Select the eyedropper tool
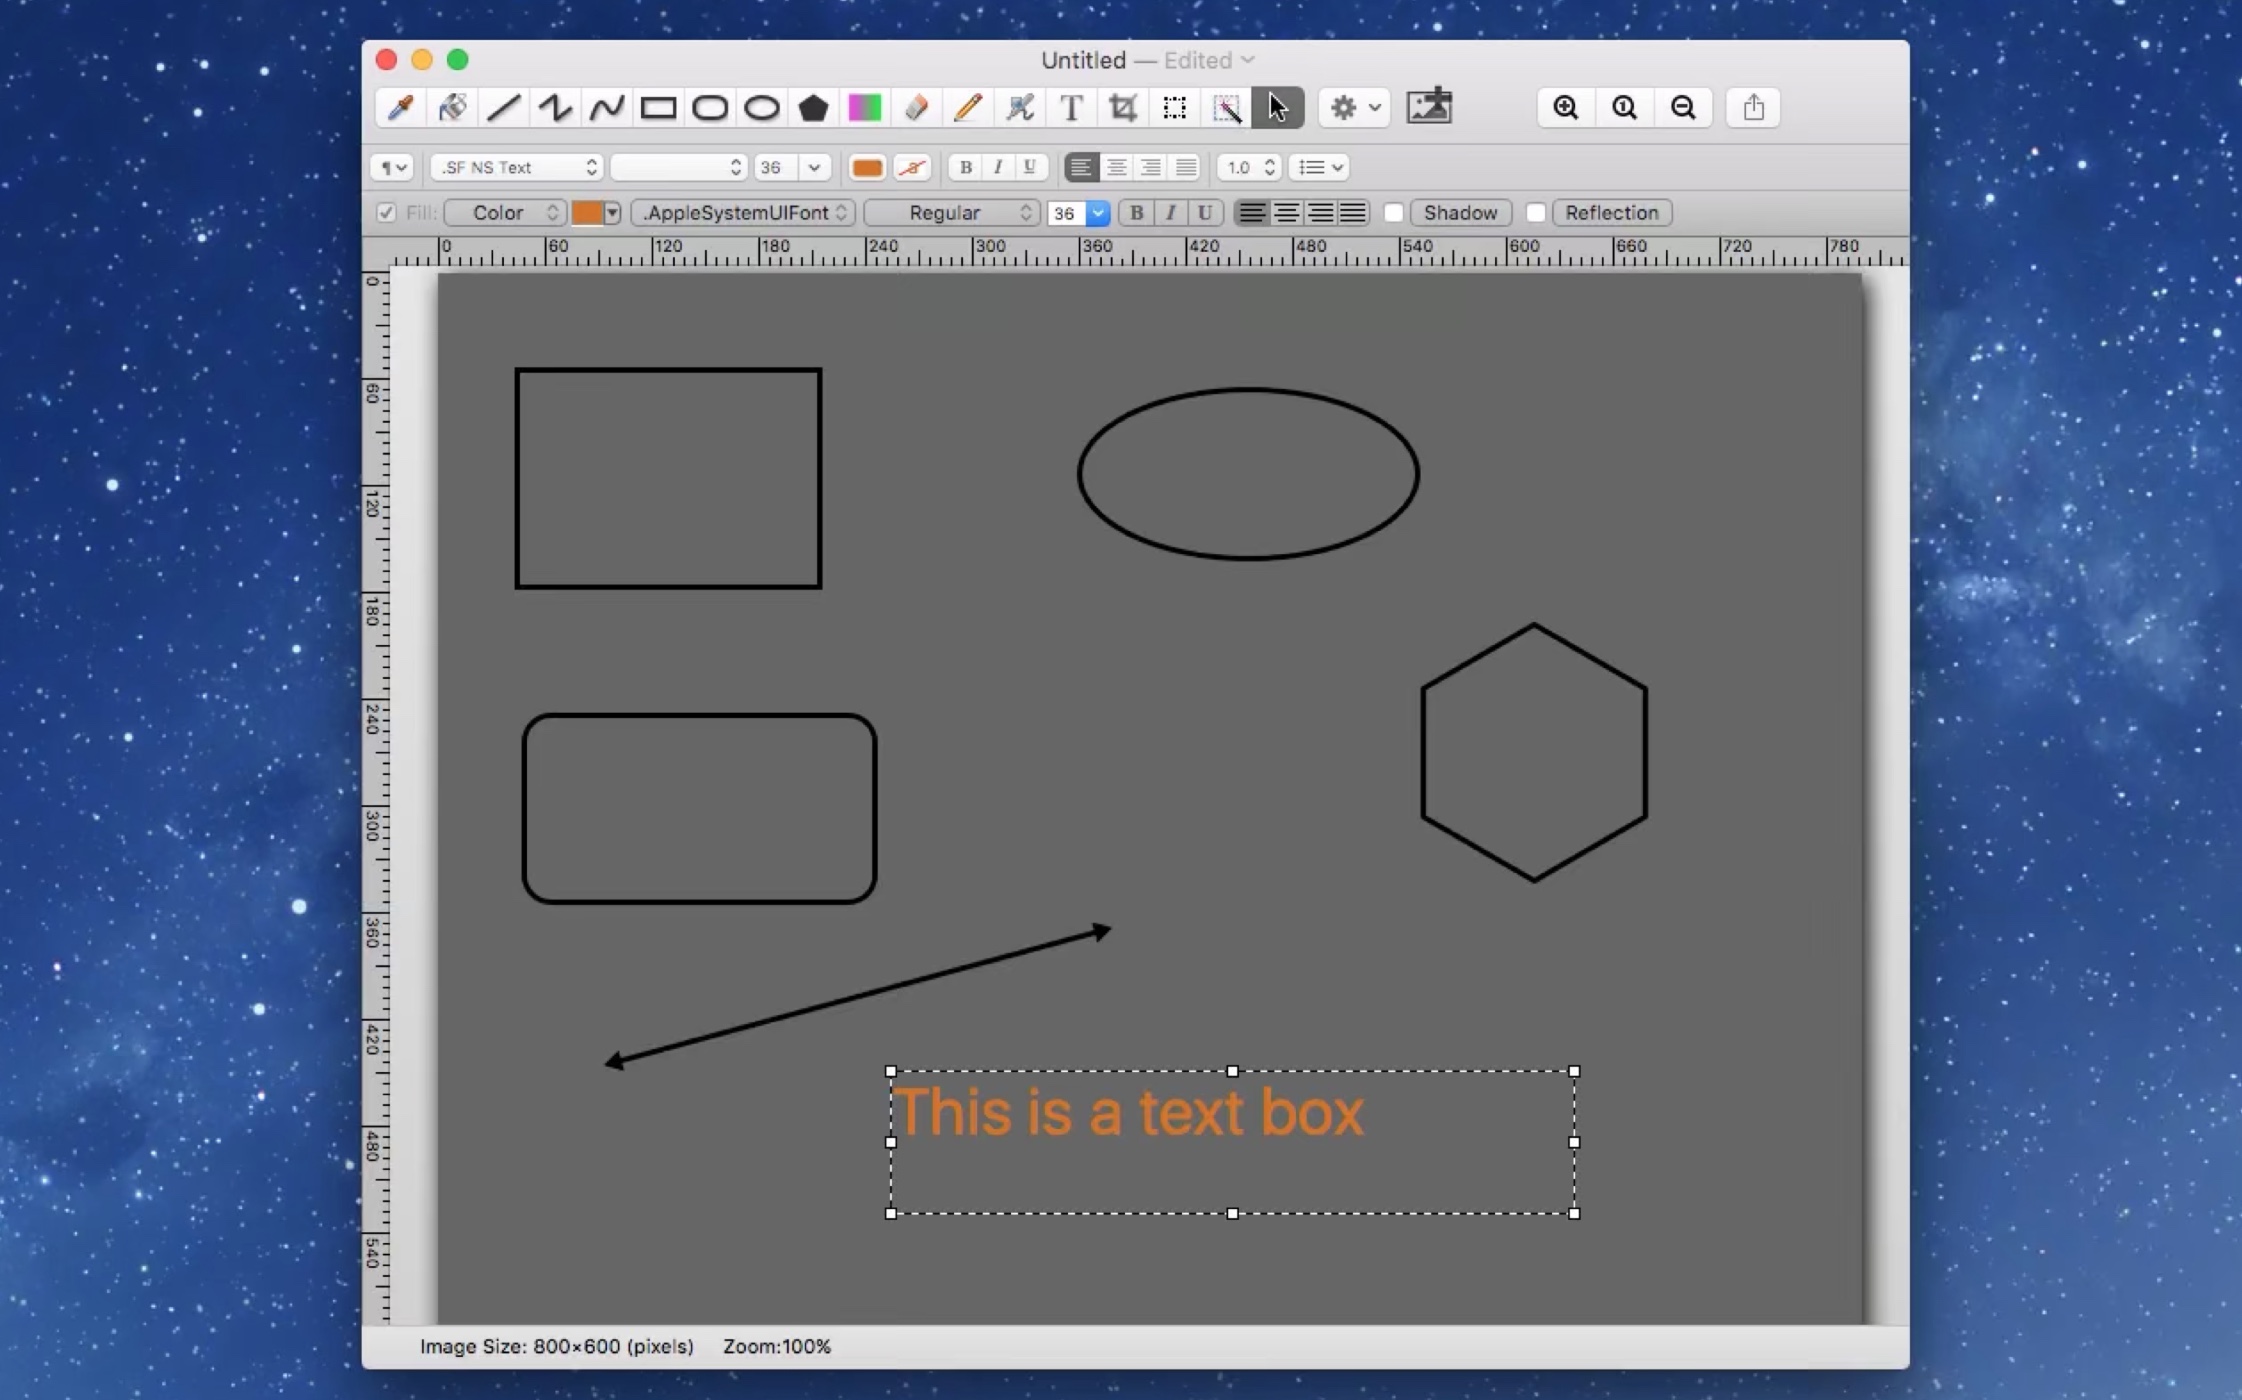 pos(400,107)
